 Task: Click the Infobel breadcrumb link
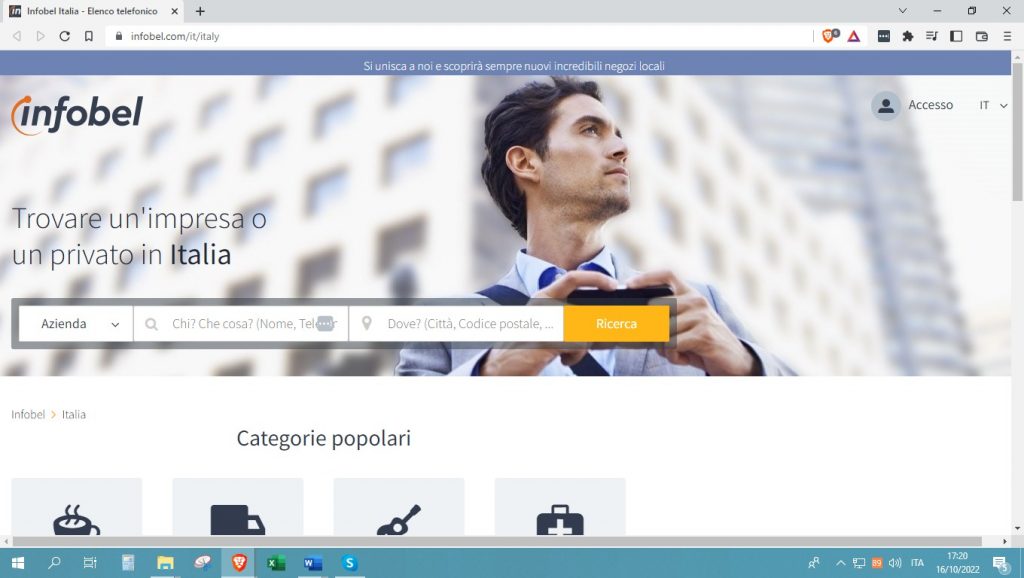click(x=28, y=414)
